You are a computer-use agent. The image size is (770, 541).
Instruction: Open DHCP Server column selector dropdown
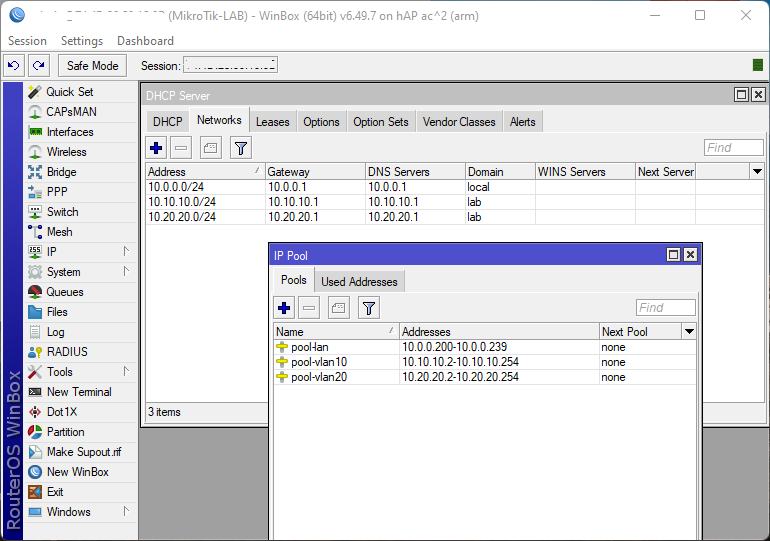point(757,171)
